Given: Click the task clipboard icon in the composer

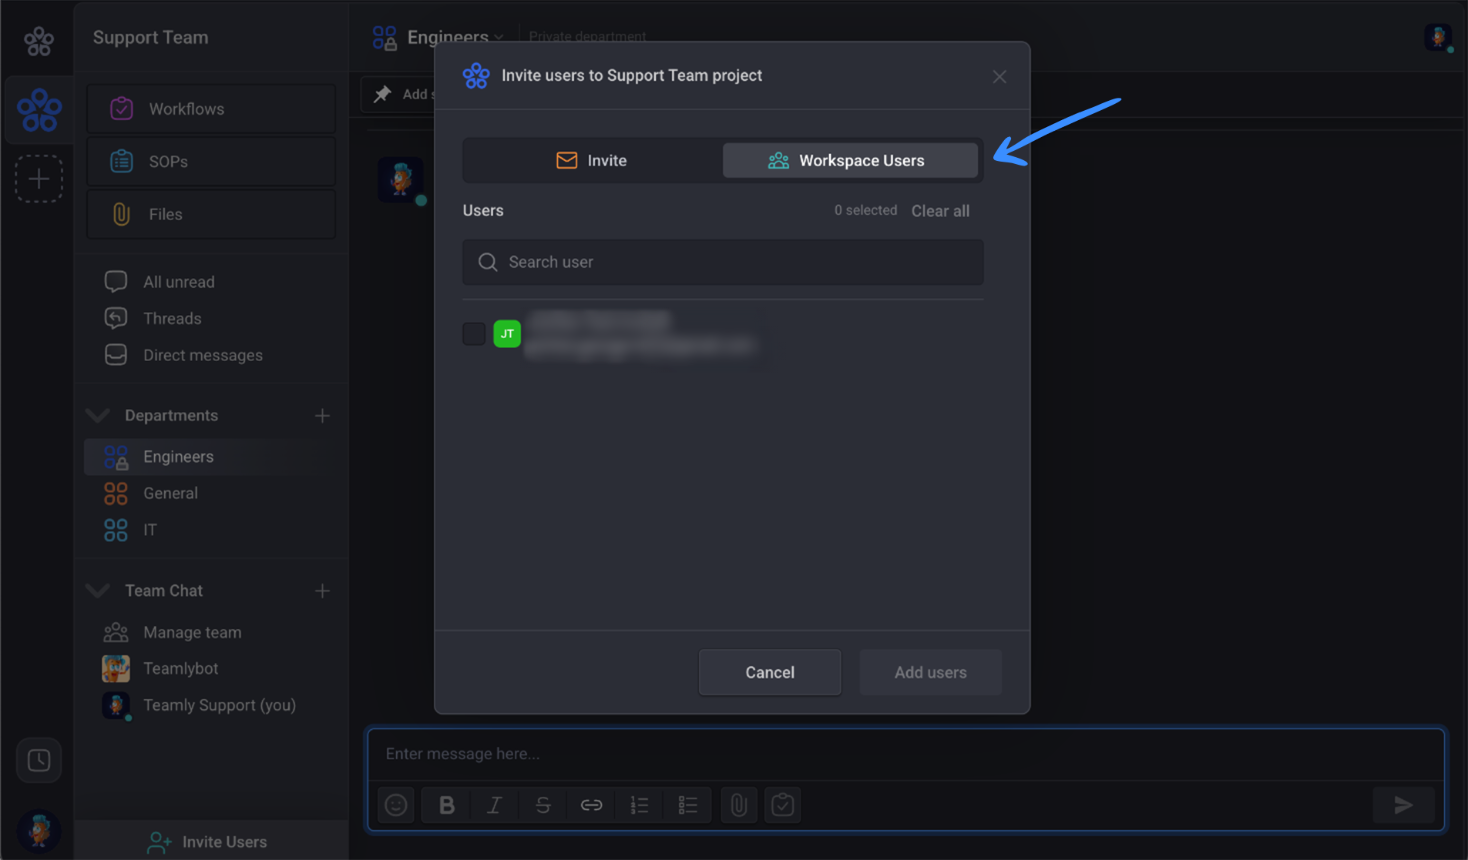Looking at the screenshot, I should tap(783, 805).
